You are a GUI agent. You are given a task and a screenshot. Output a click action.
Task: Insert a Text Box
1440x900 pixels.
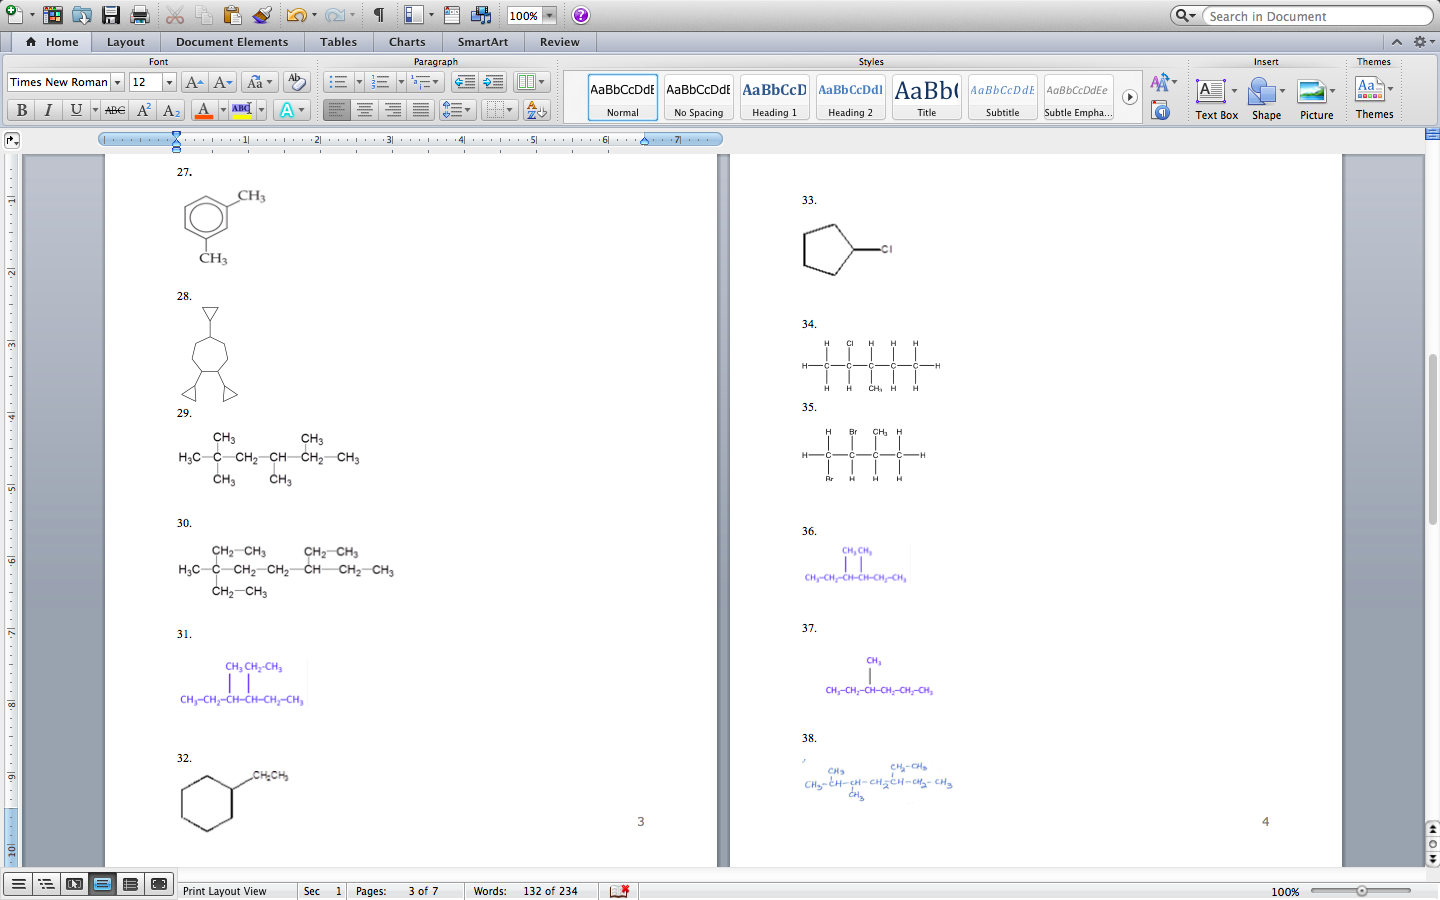(1215, 98)
